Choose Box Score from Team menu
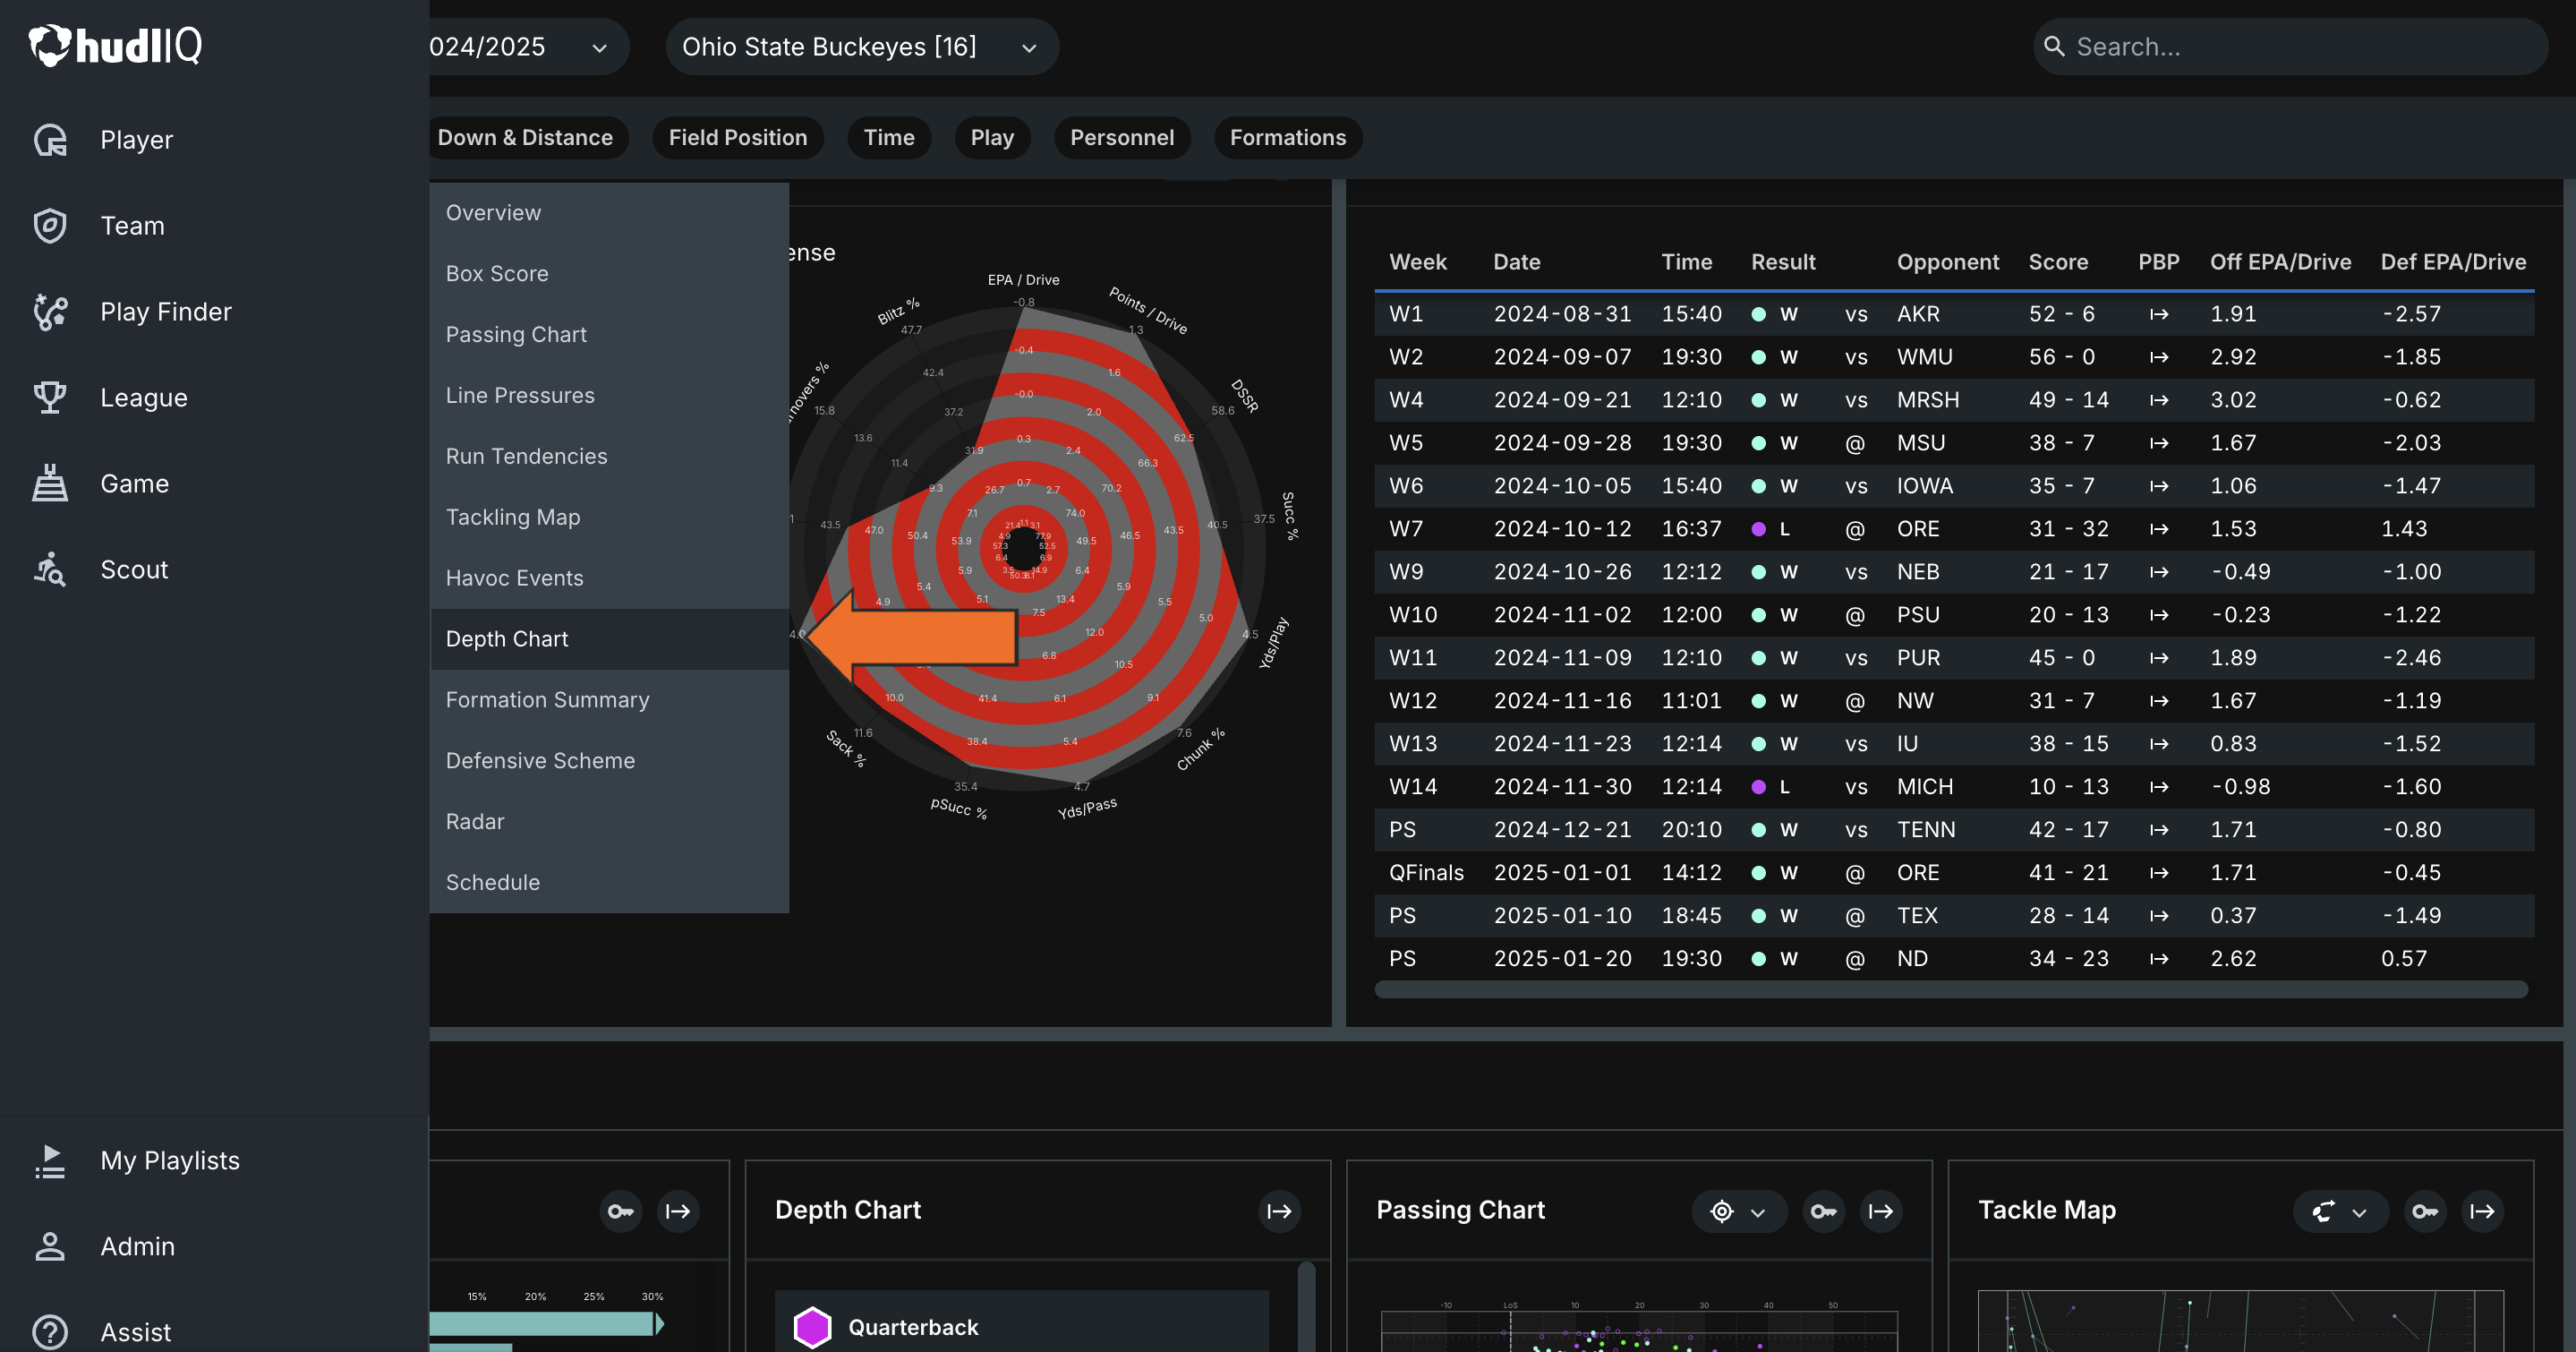Viewport: 2576px width, 1352px height. tap(609, 274)
